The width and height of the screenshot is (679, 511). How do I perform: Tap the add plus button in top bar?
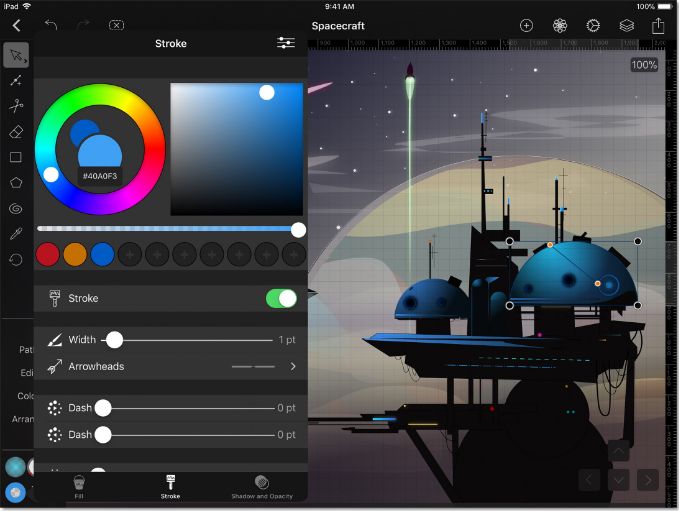(526, 26)
